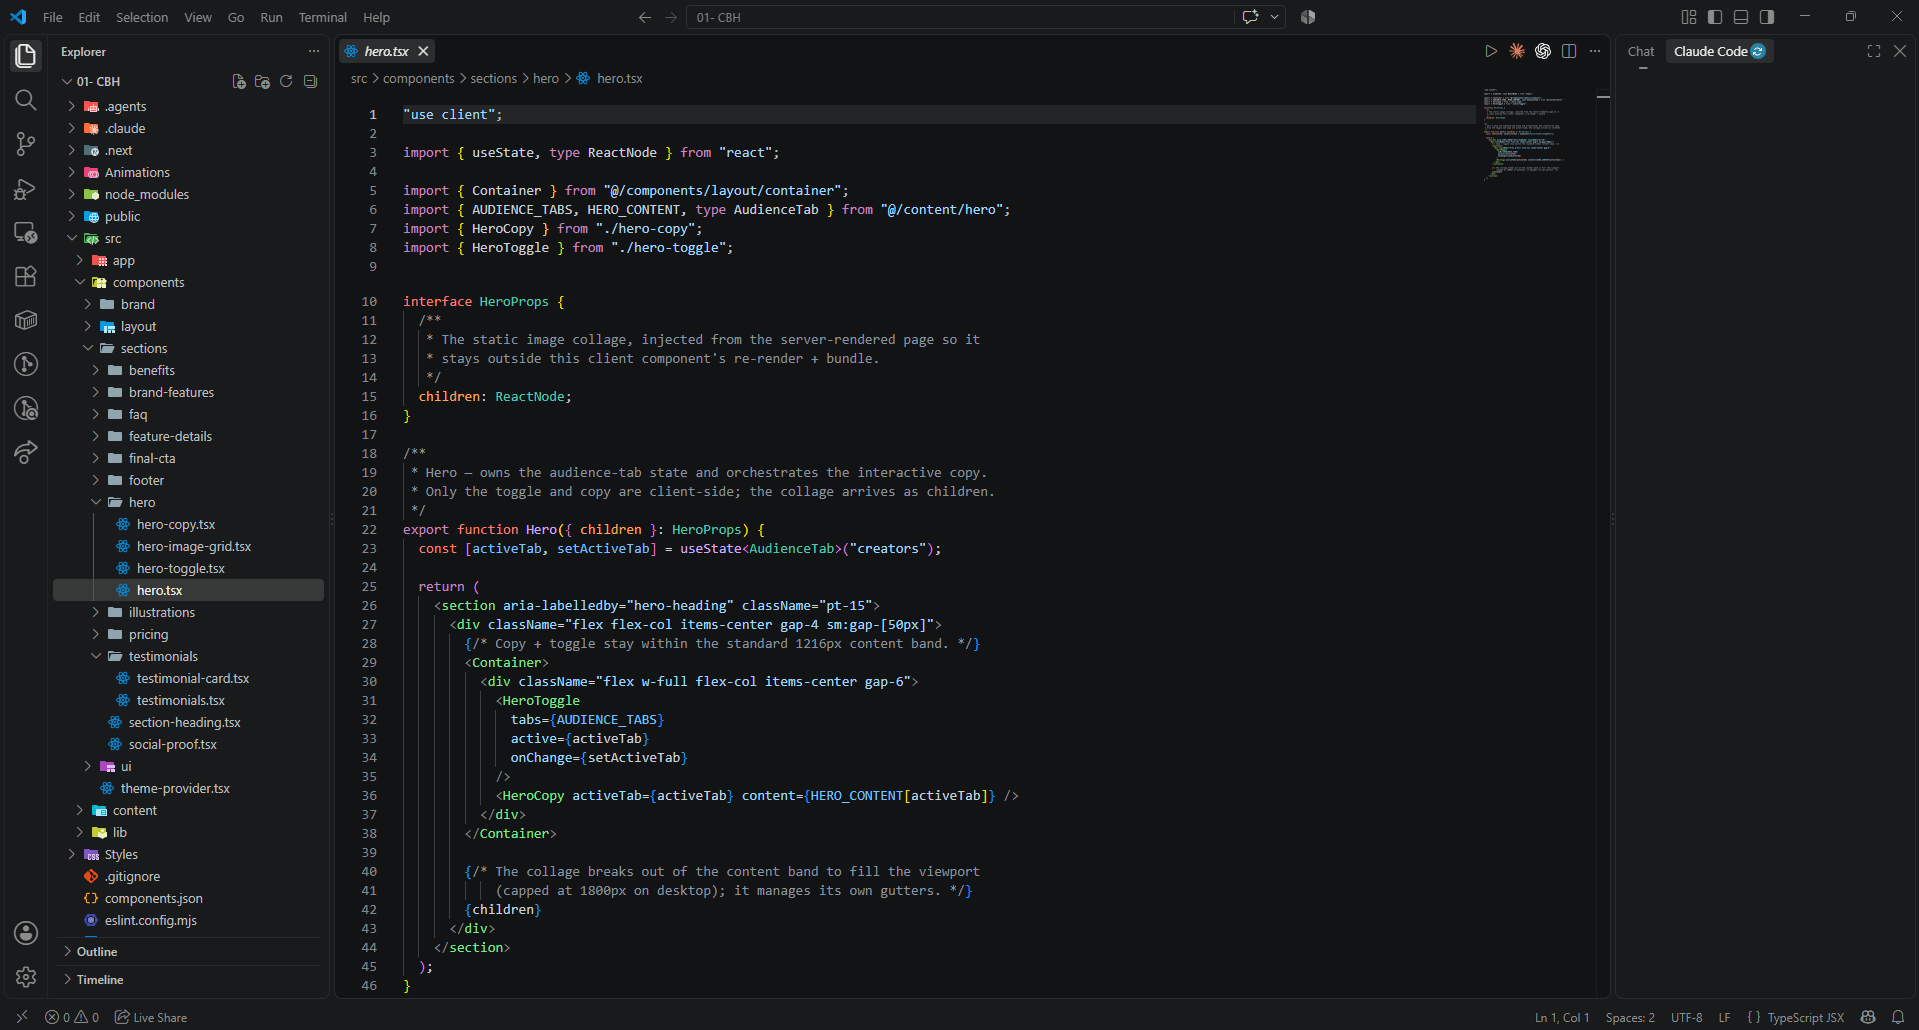1919x1030 pixels.
Task: Open the Manage gear icon
Action: (26, 977)
